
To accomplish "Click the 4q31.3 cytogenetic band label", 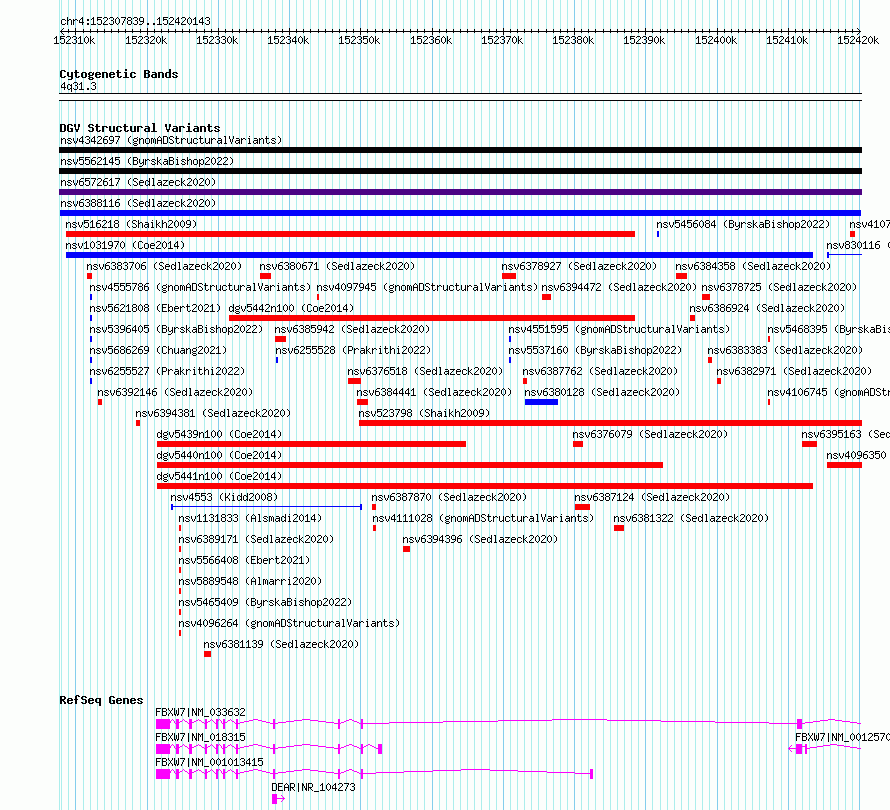I will (x=78, y=86).
